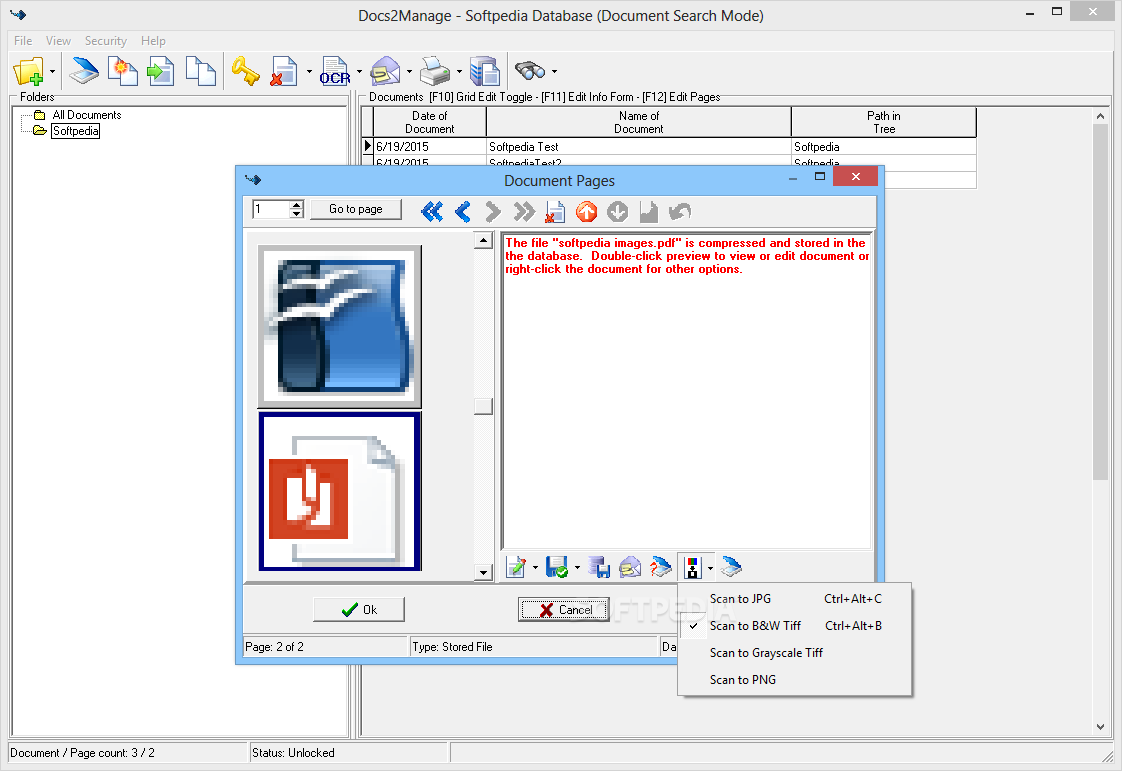Open the Help menu

[x=153, y=41]
